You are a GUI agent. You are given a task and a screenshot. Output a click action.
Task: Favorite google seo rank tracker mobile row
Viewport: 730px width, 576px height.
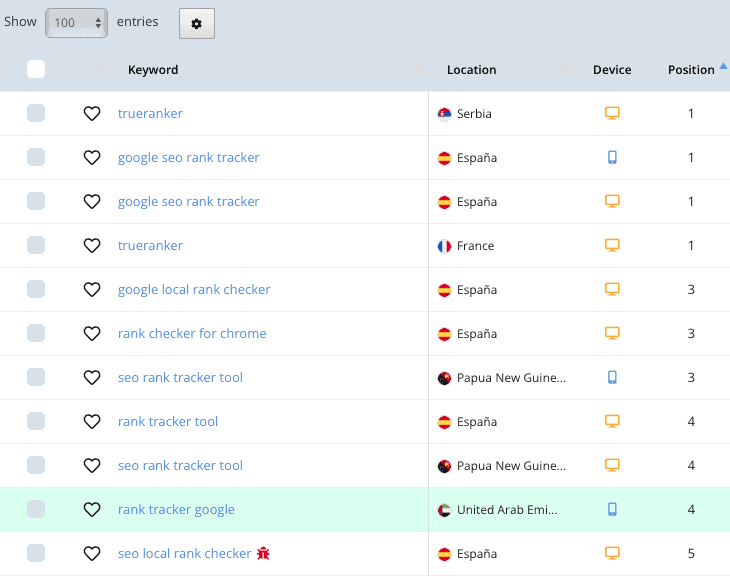tap(92, 157)
